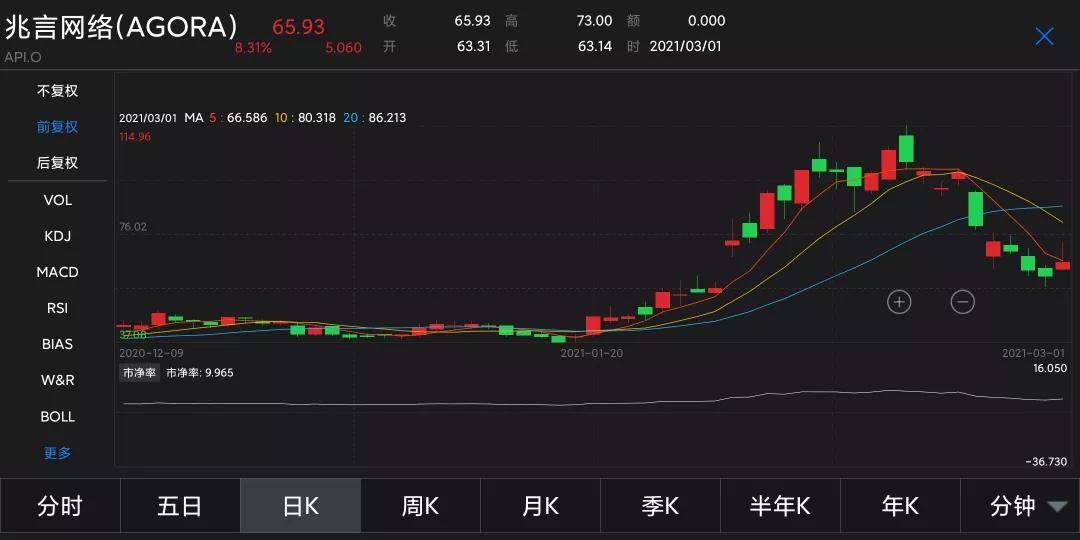
Task: Click the 2021-03-01 date axis label
Action: 1033,353
